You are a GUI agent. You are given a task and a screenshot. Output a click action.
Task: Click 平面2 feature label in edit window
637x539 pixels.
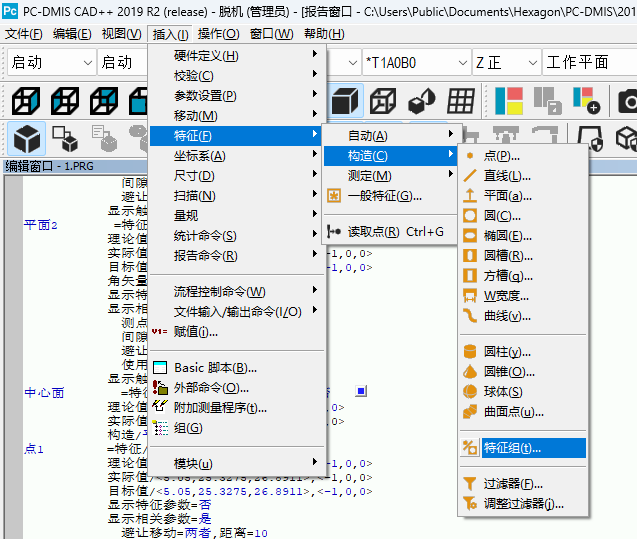tap(41, 224)
